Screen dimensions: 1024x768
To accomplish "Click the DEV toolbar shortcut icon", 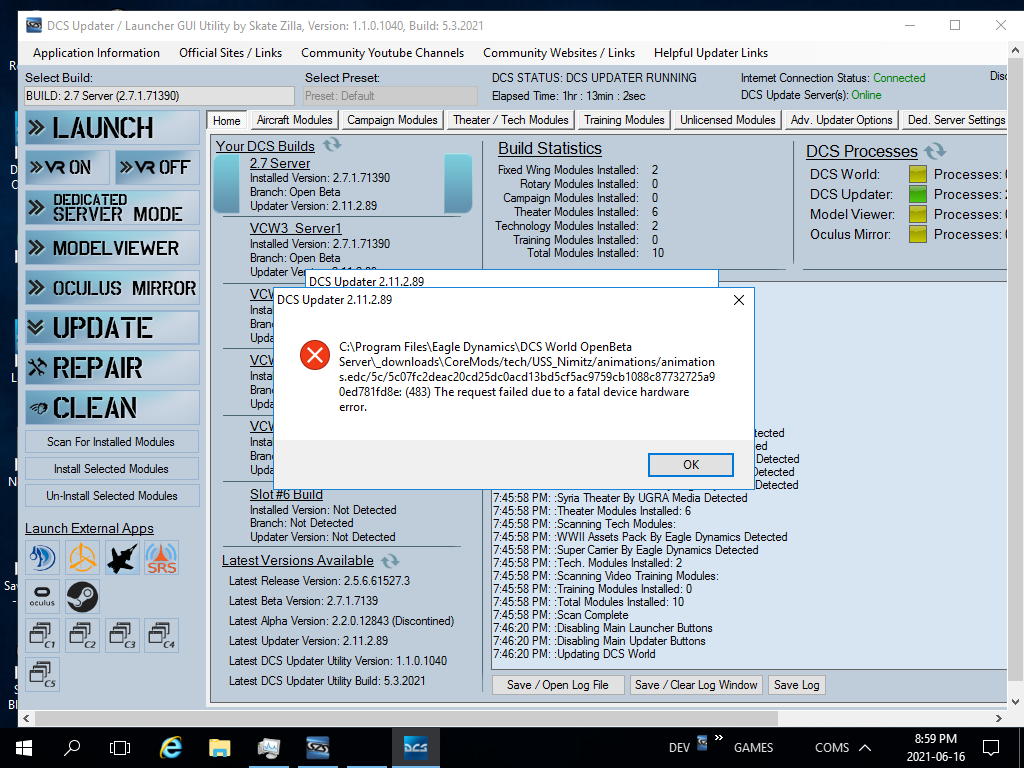I will click(x=703, y=743).
